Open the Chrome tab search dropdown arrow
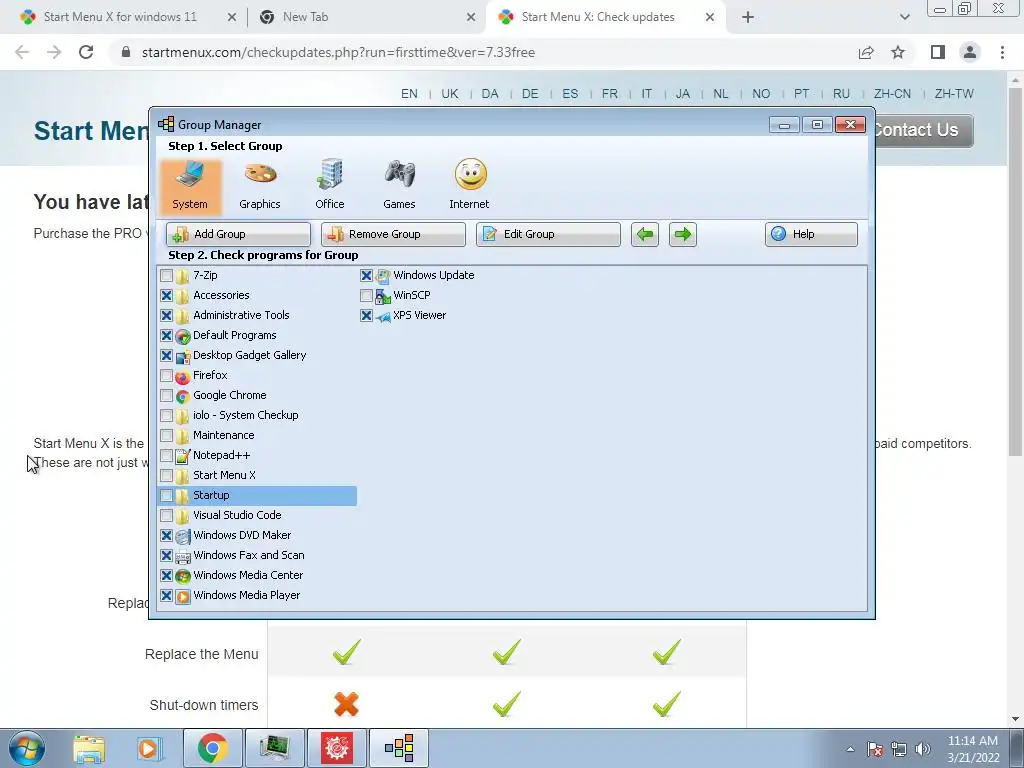1024x768 pixels. click(904, 17)
